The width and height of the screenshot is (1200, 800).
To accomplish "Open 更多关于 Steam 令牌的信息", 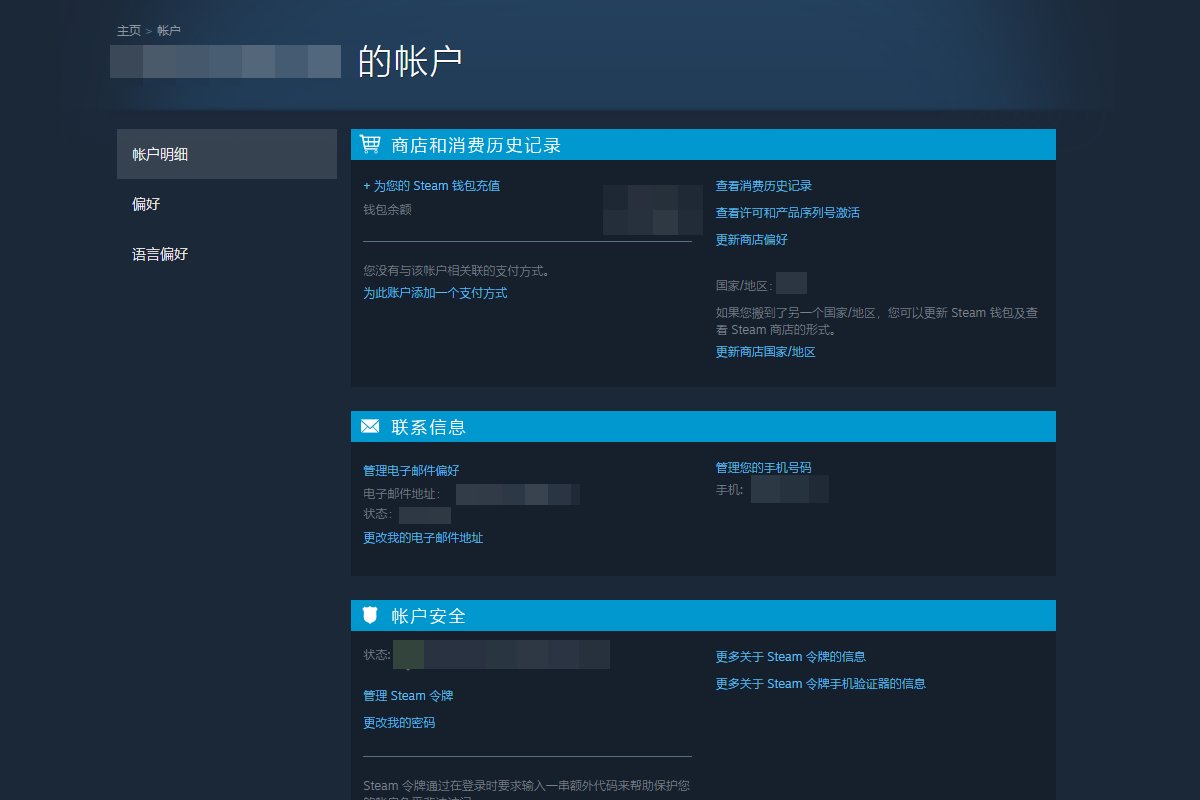I will [x=790, y=656].
